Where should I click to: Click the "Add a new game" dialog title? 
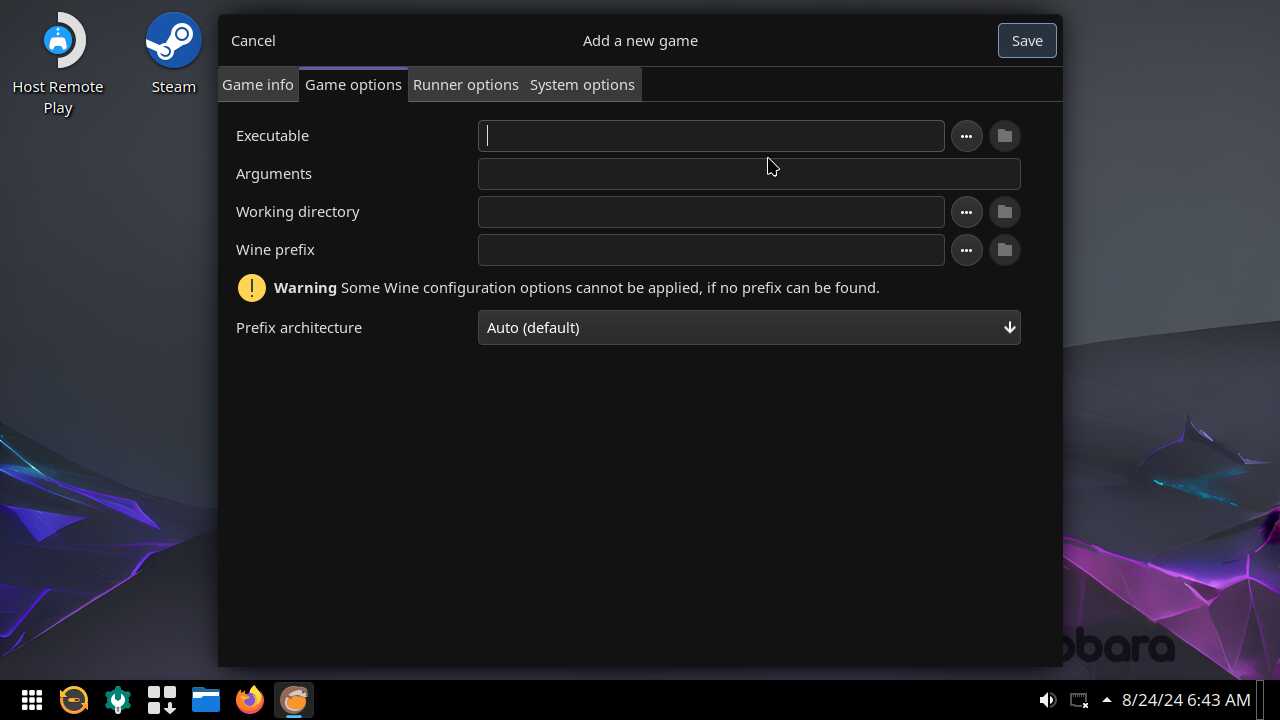[x=640, y=41]
